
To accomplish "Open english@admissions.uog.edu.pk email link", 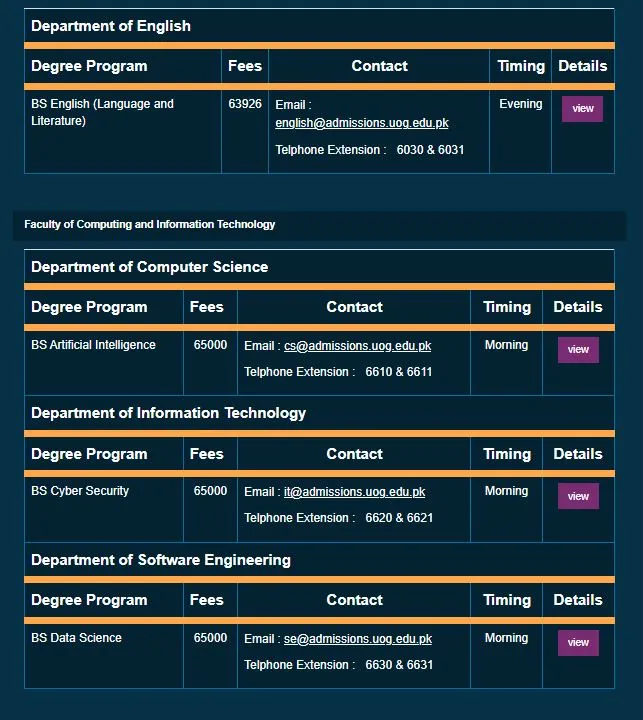I will [362, 123].
